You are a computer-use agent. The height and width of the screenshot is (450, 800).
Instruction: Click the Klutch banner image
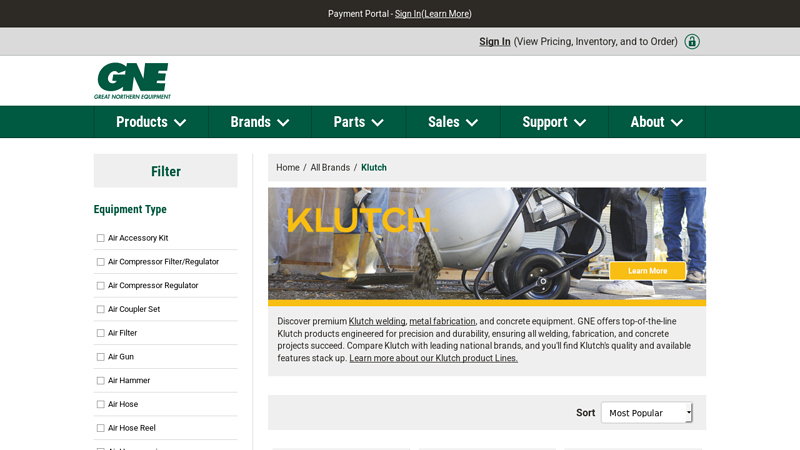click(x=487, y=247)
